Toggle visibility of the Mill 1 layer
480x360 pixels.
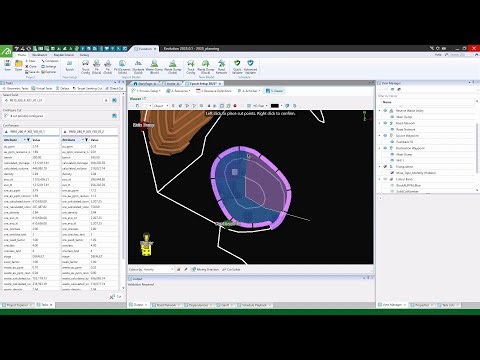pos(392,160)
